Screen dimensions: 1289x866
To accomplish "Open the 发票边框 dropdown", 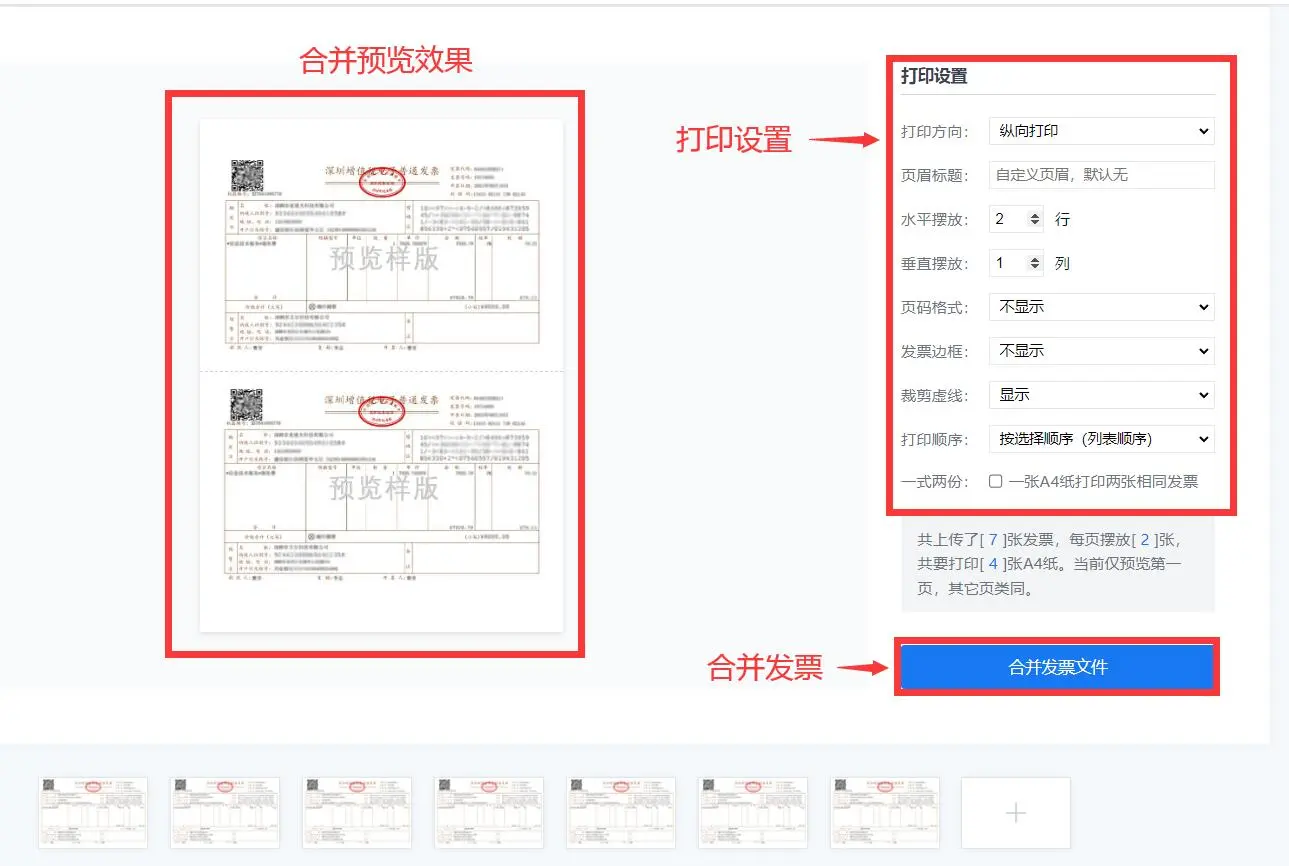I will [x=1101, y=351].
